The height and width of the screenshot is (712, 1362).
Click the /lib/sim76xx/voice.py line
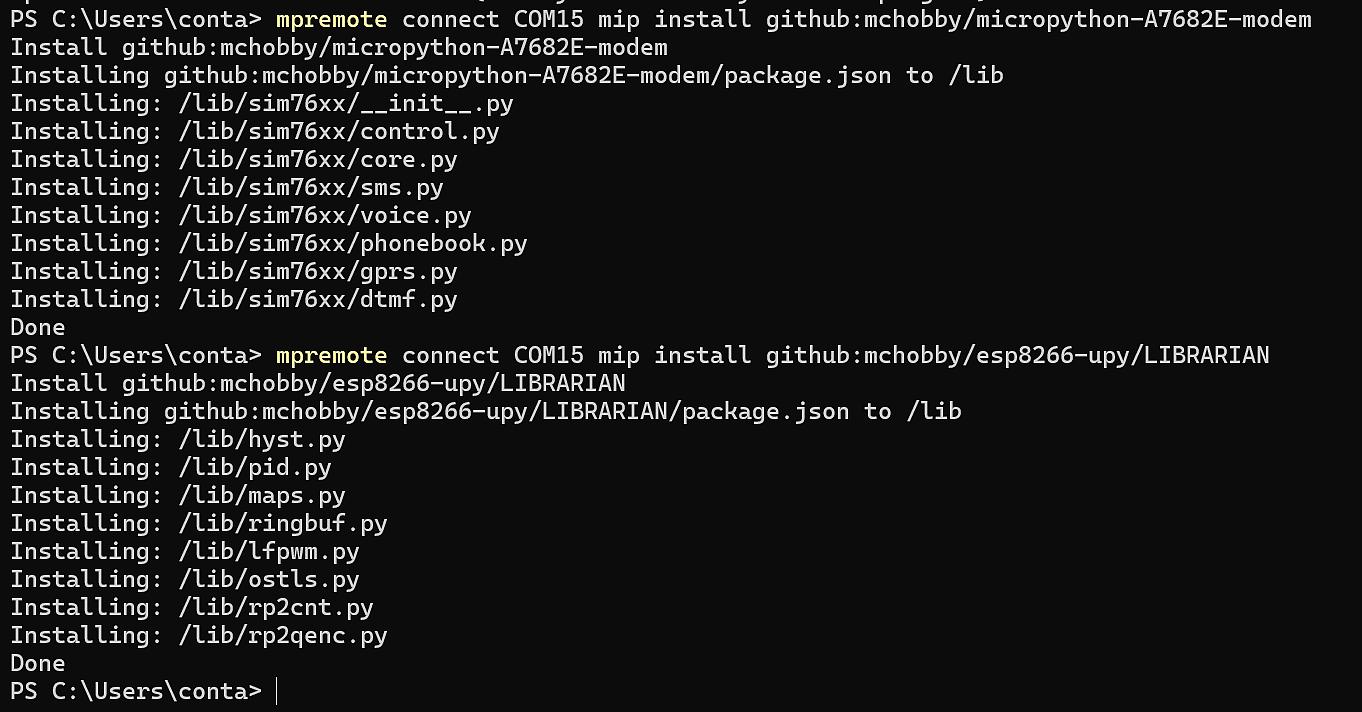click(241, 215)
